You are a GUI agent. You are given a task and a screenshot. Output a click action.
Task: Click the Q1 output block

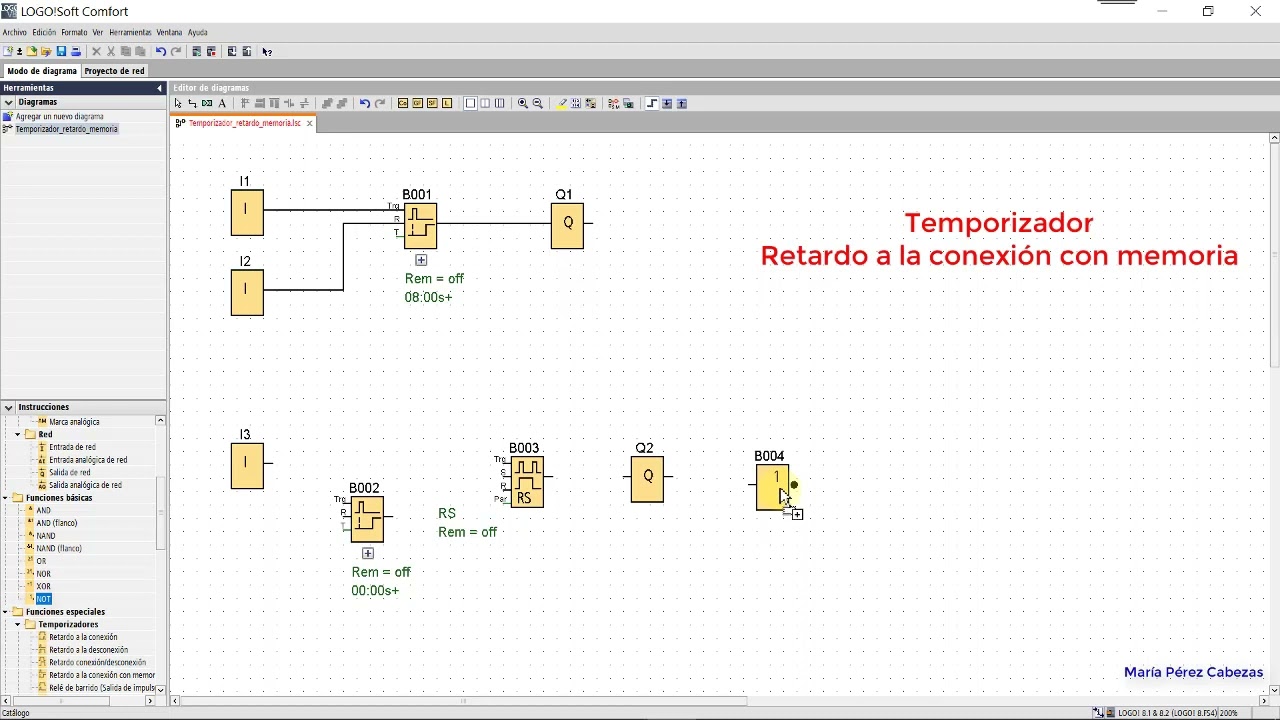(567, 226)
